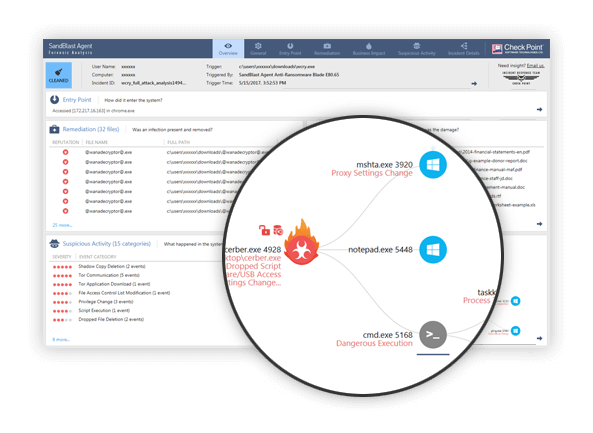Image resolution: width=593 pixels, height=433 pixels.
Task: Click Proxy Settings Change label
Action: (x=372, y=173)
